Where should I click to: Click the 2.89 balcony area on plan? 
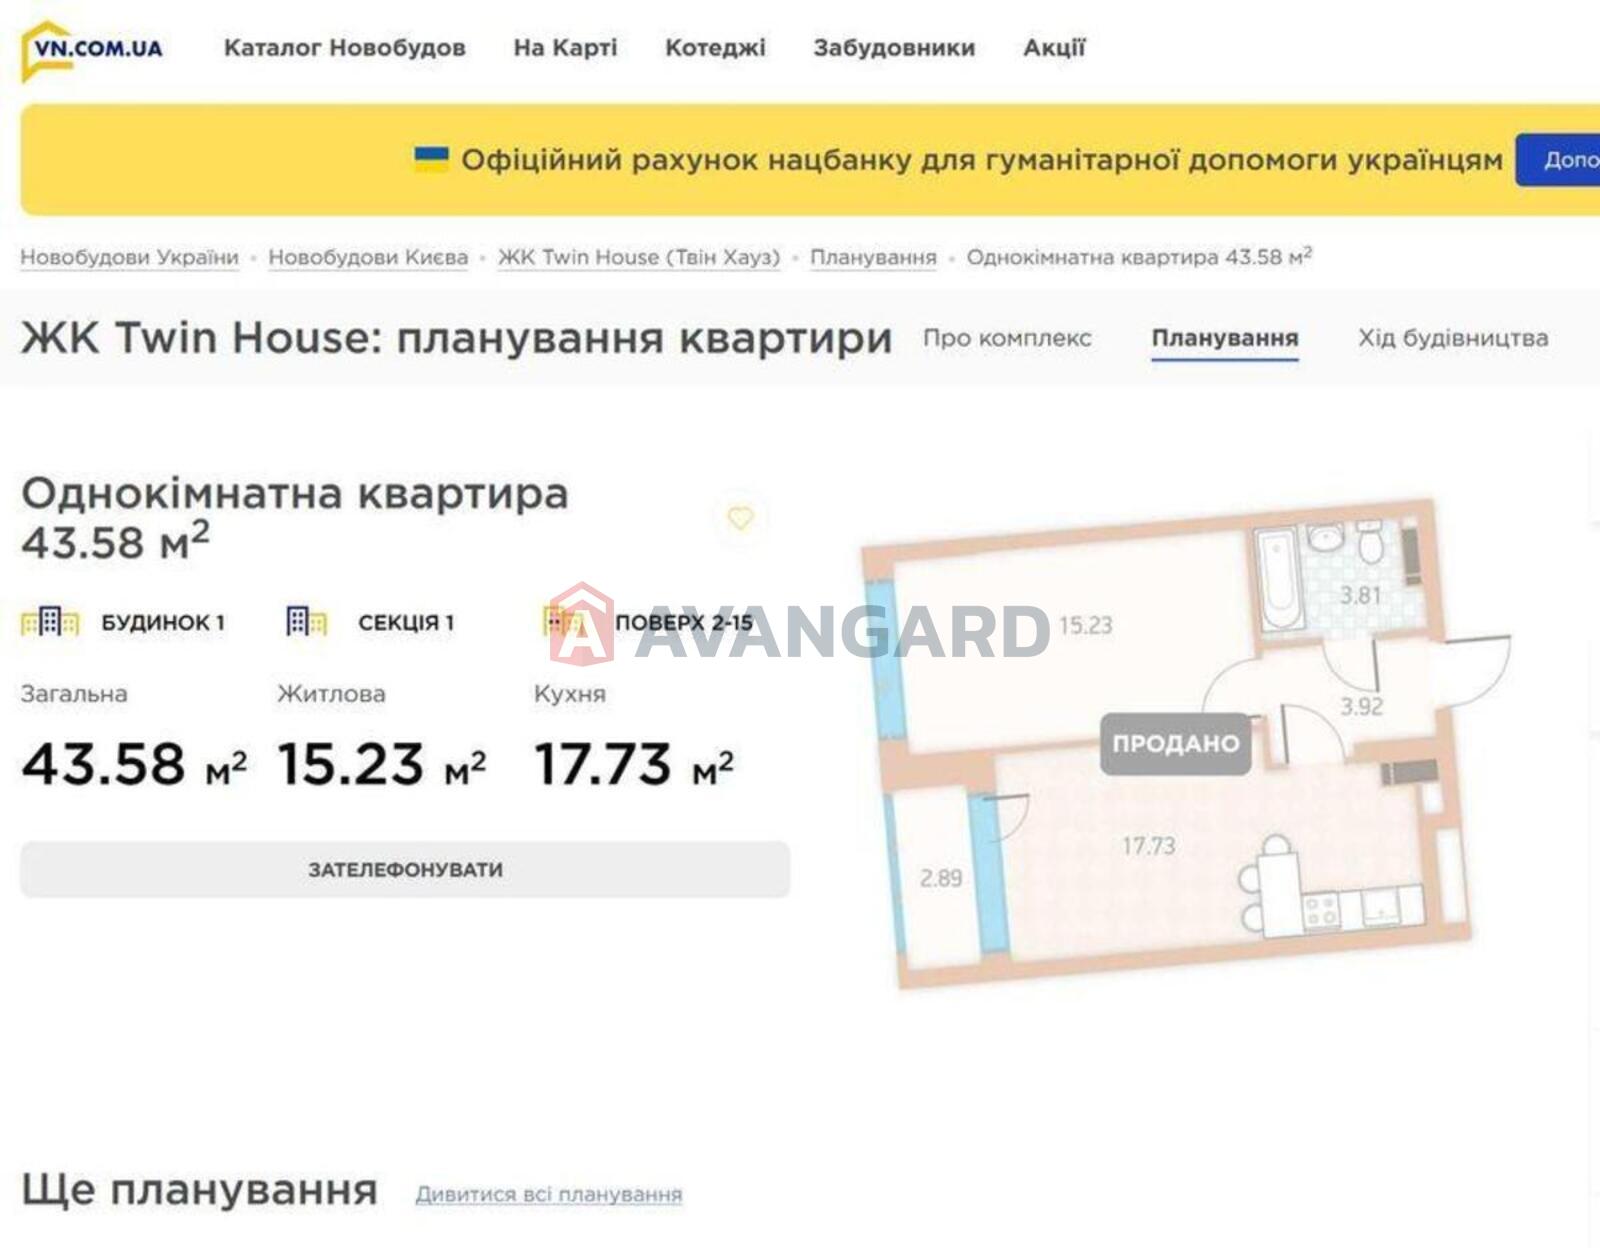pyautogui.click(x=941, y=878)
